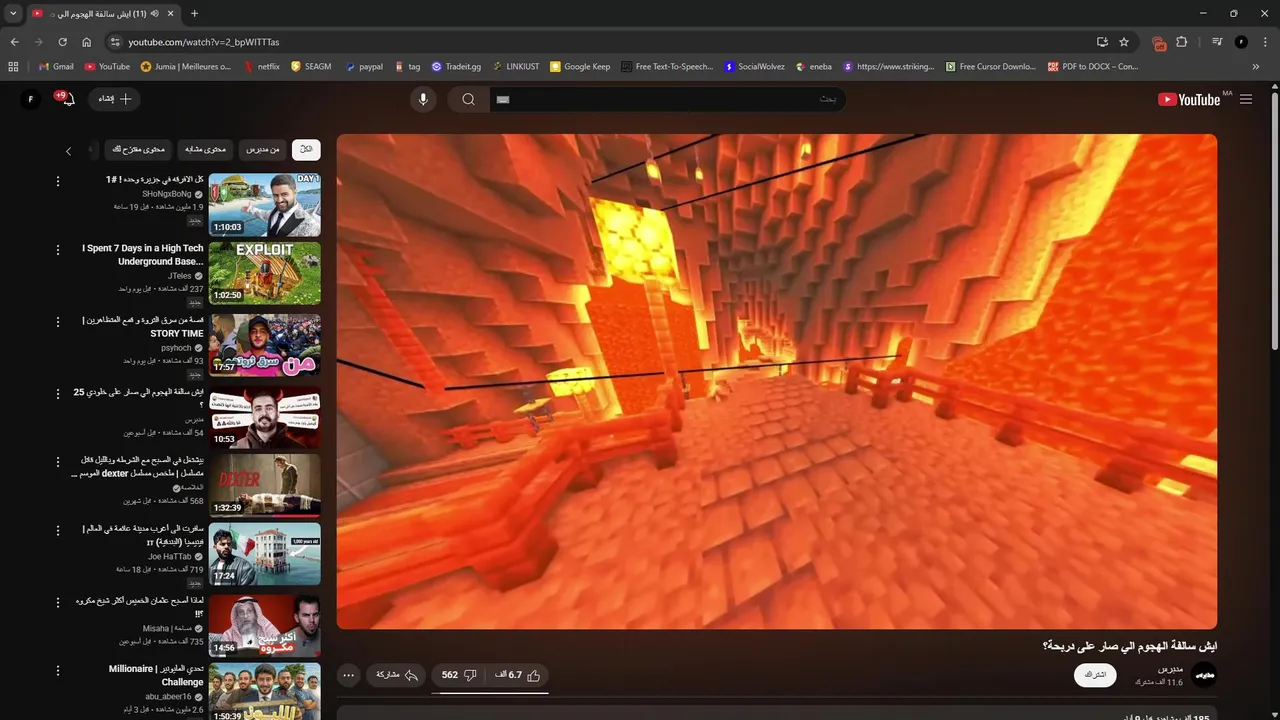This screenshot has width=1280, height=720.
Task: Click the like button showing 6.7
Action: (x=518, y=675)
